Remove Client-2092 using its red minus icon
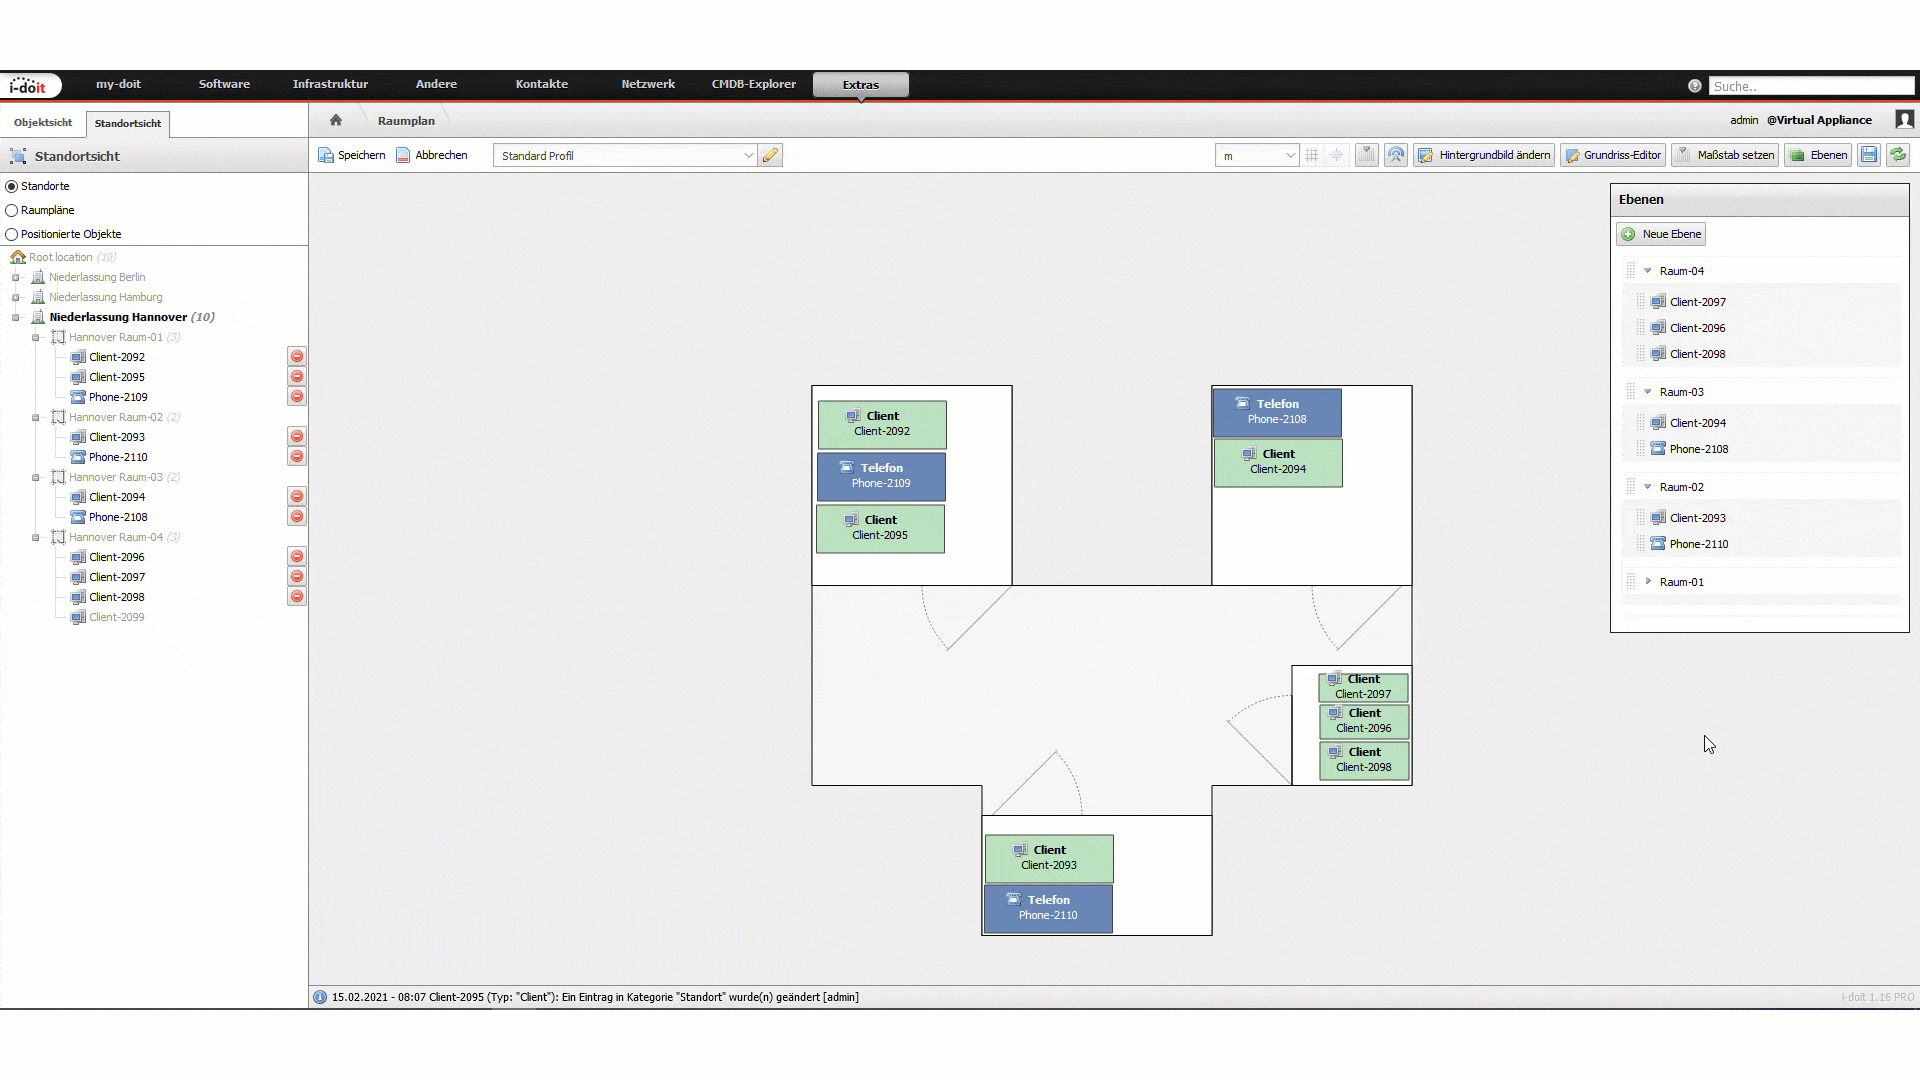 (x=297, y=357)
